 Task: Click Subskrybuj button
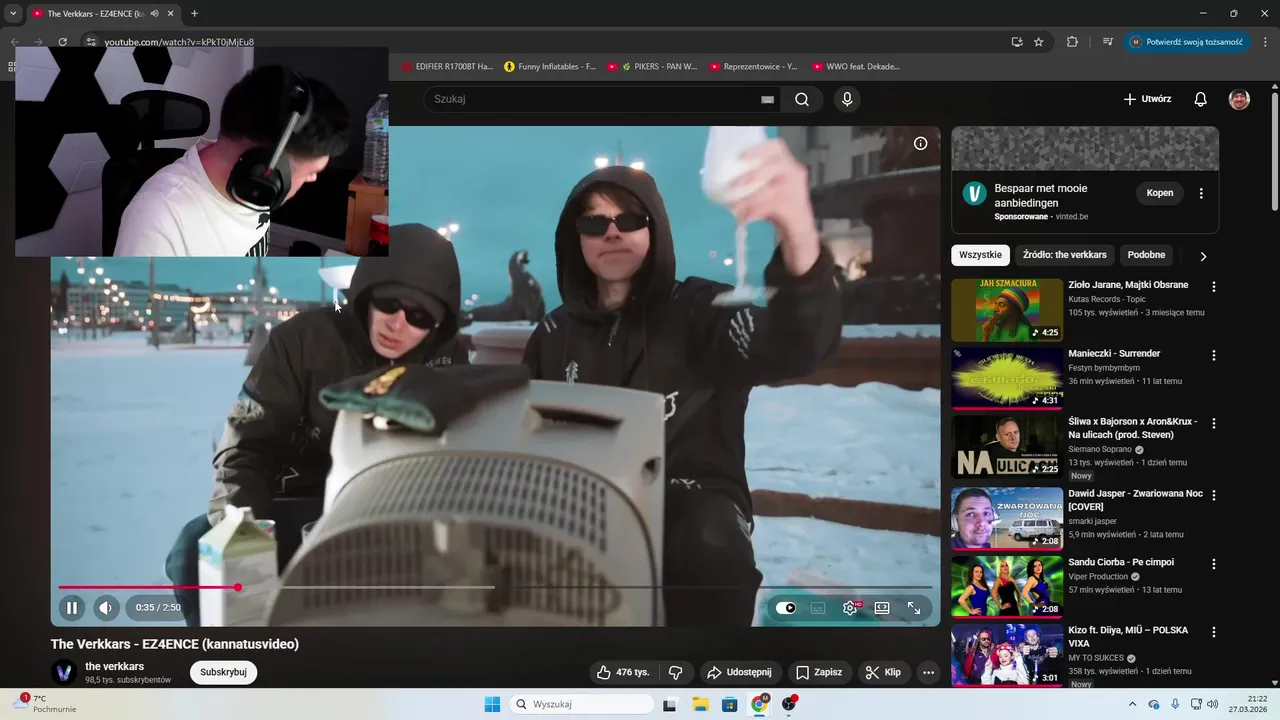[223, 672]
